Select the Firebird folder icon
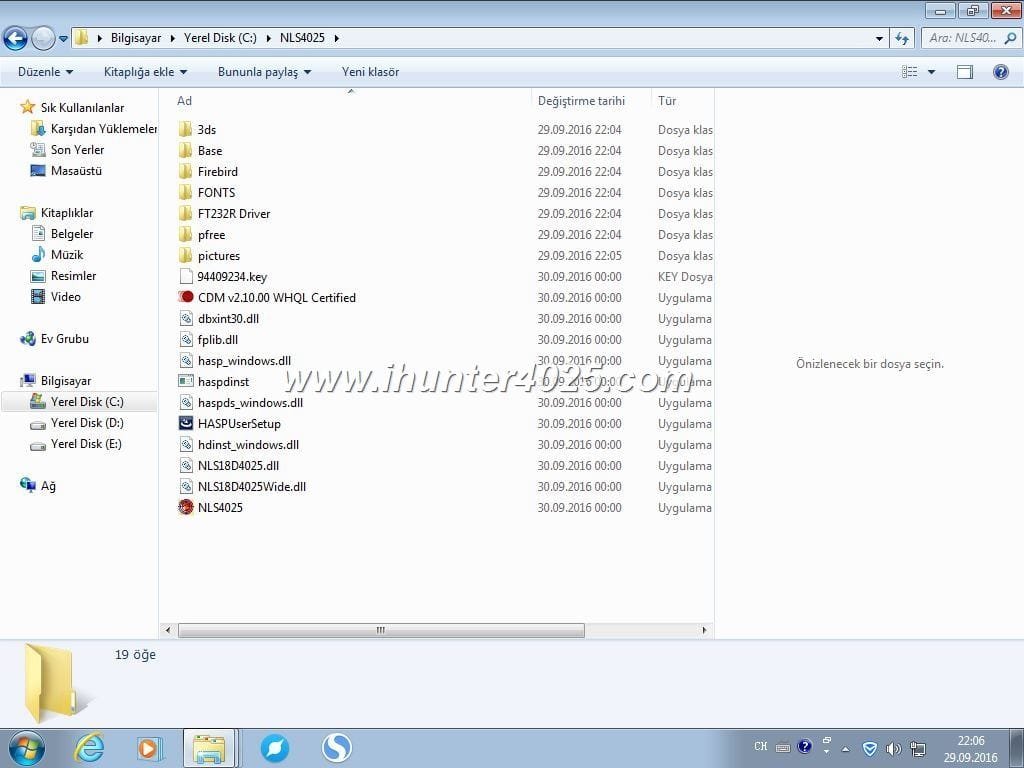Viewport: 1024px width, 768px height. [185, 171]
